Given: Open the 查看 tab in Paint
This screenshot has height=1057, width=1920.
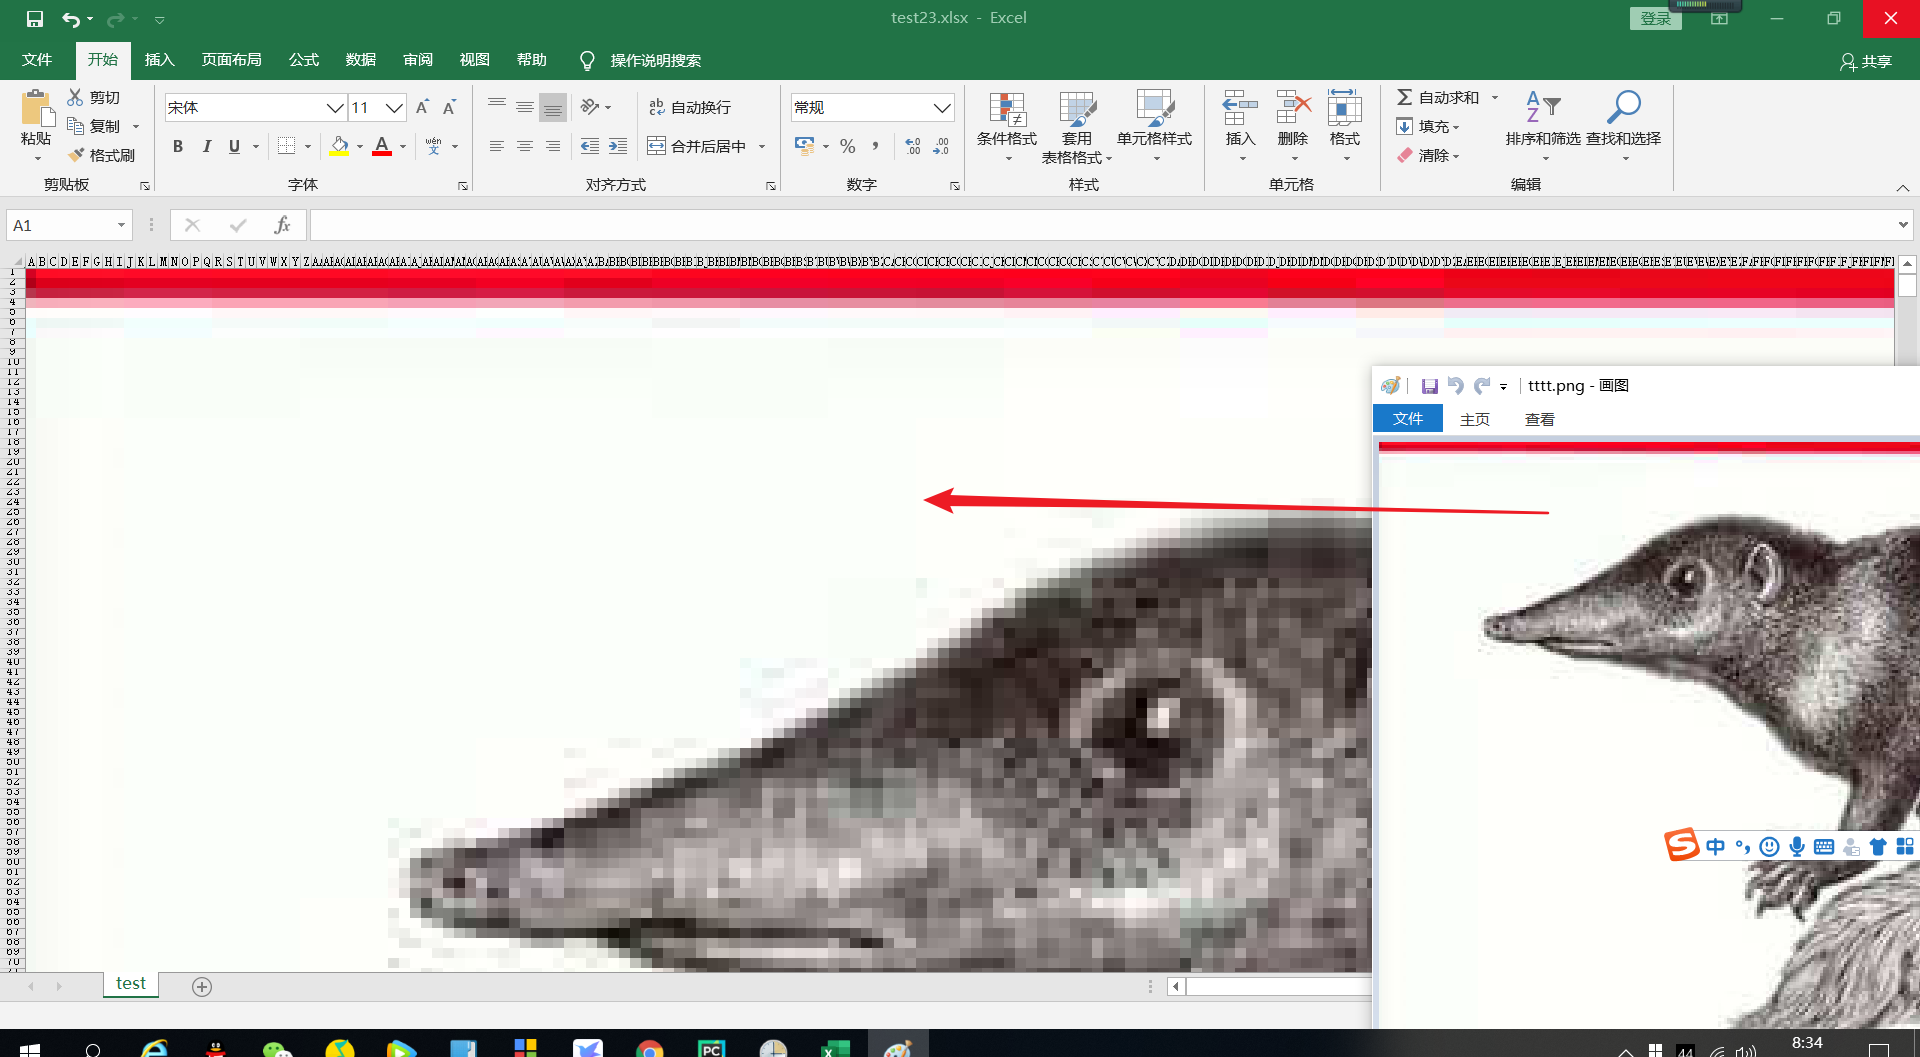Looking at the screenshot, I should point(1539,418).
